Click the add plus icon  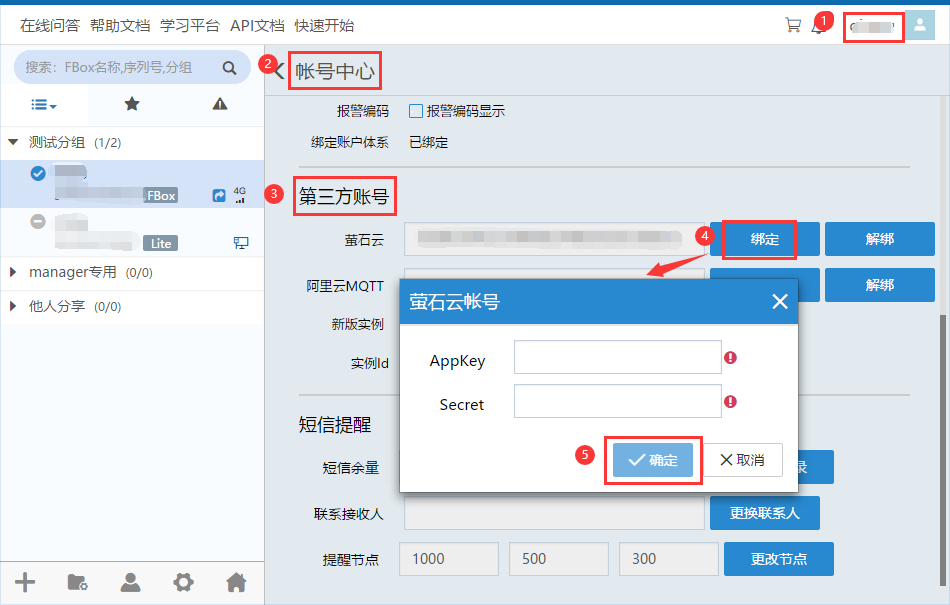25,582
